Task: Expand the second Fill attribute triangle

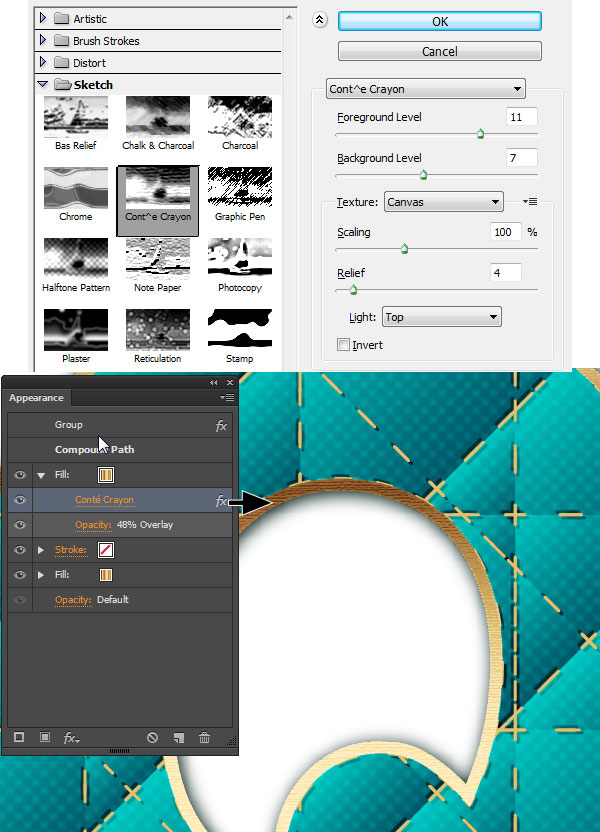Action: click(x=41, y=575)
